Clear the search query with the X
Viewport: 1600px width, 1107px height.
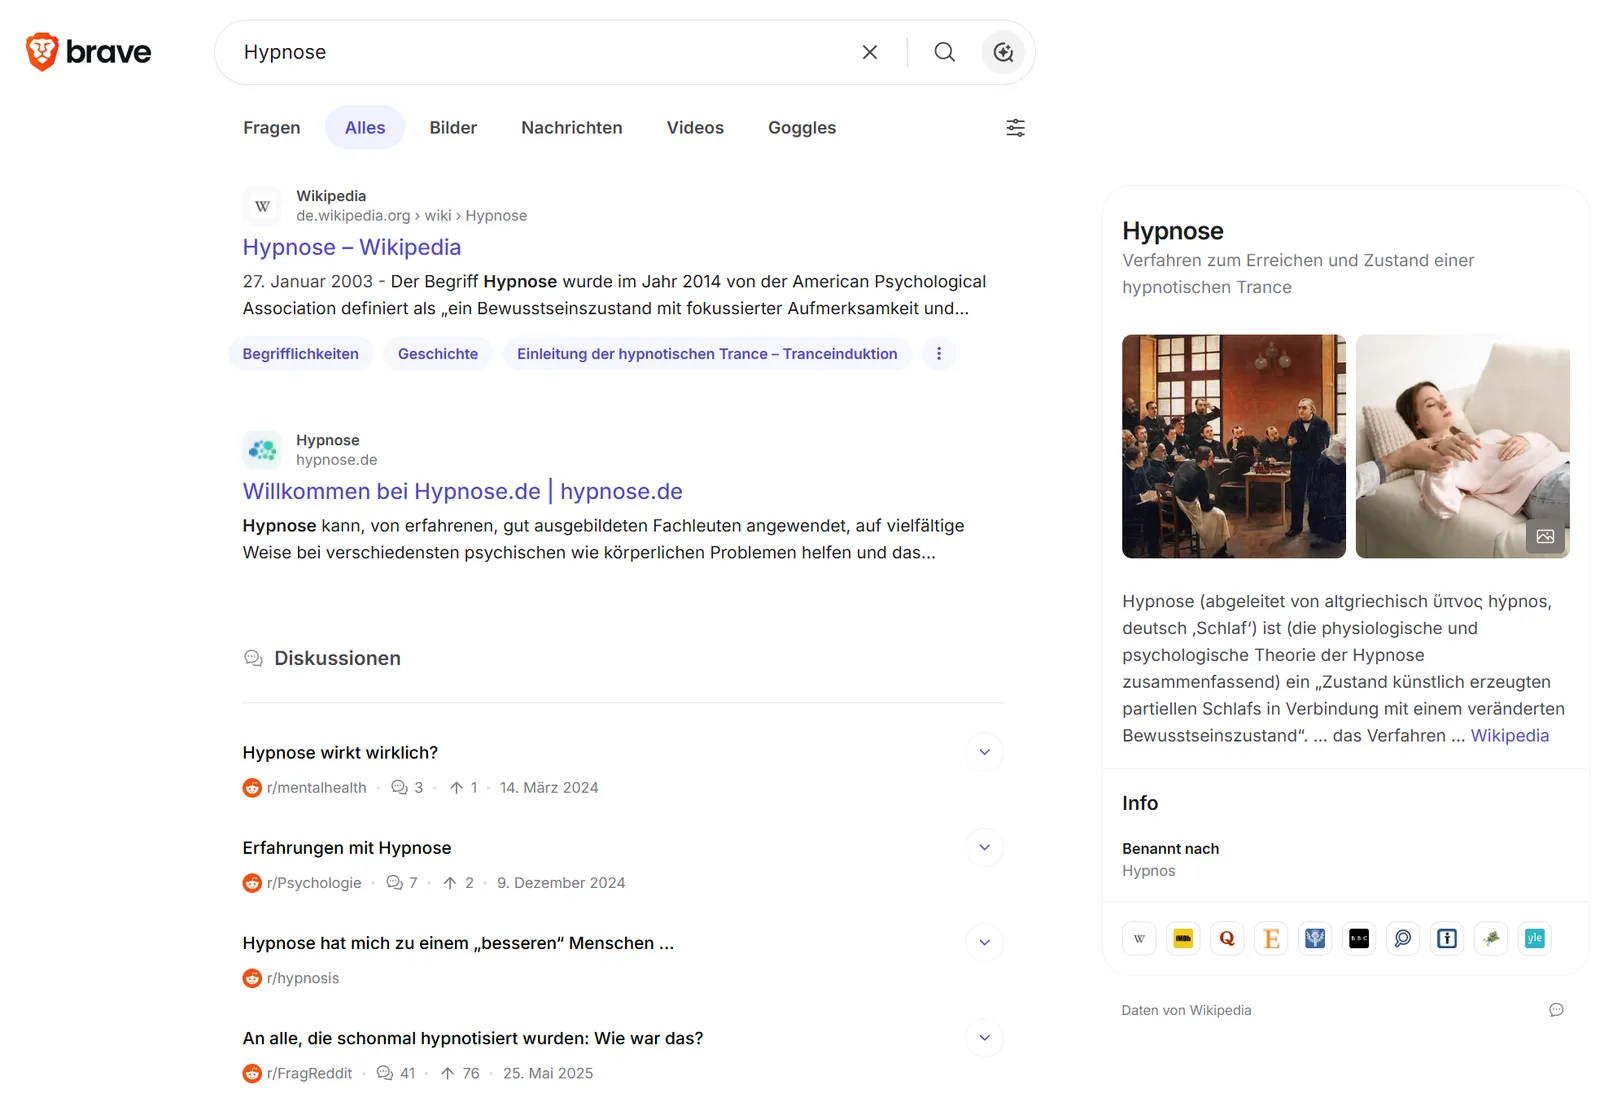[x=870, y=52]
